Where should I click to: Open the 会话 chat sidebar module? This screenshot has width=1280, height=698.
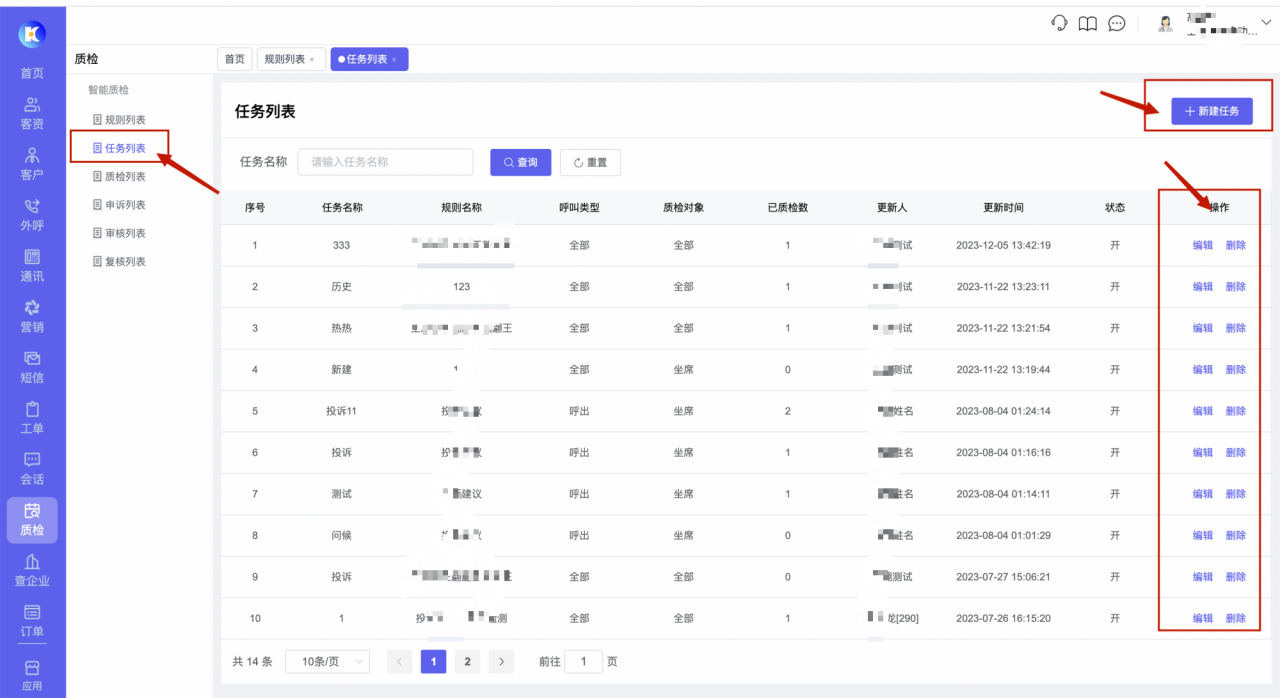(32, 469)
